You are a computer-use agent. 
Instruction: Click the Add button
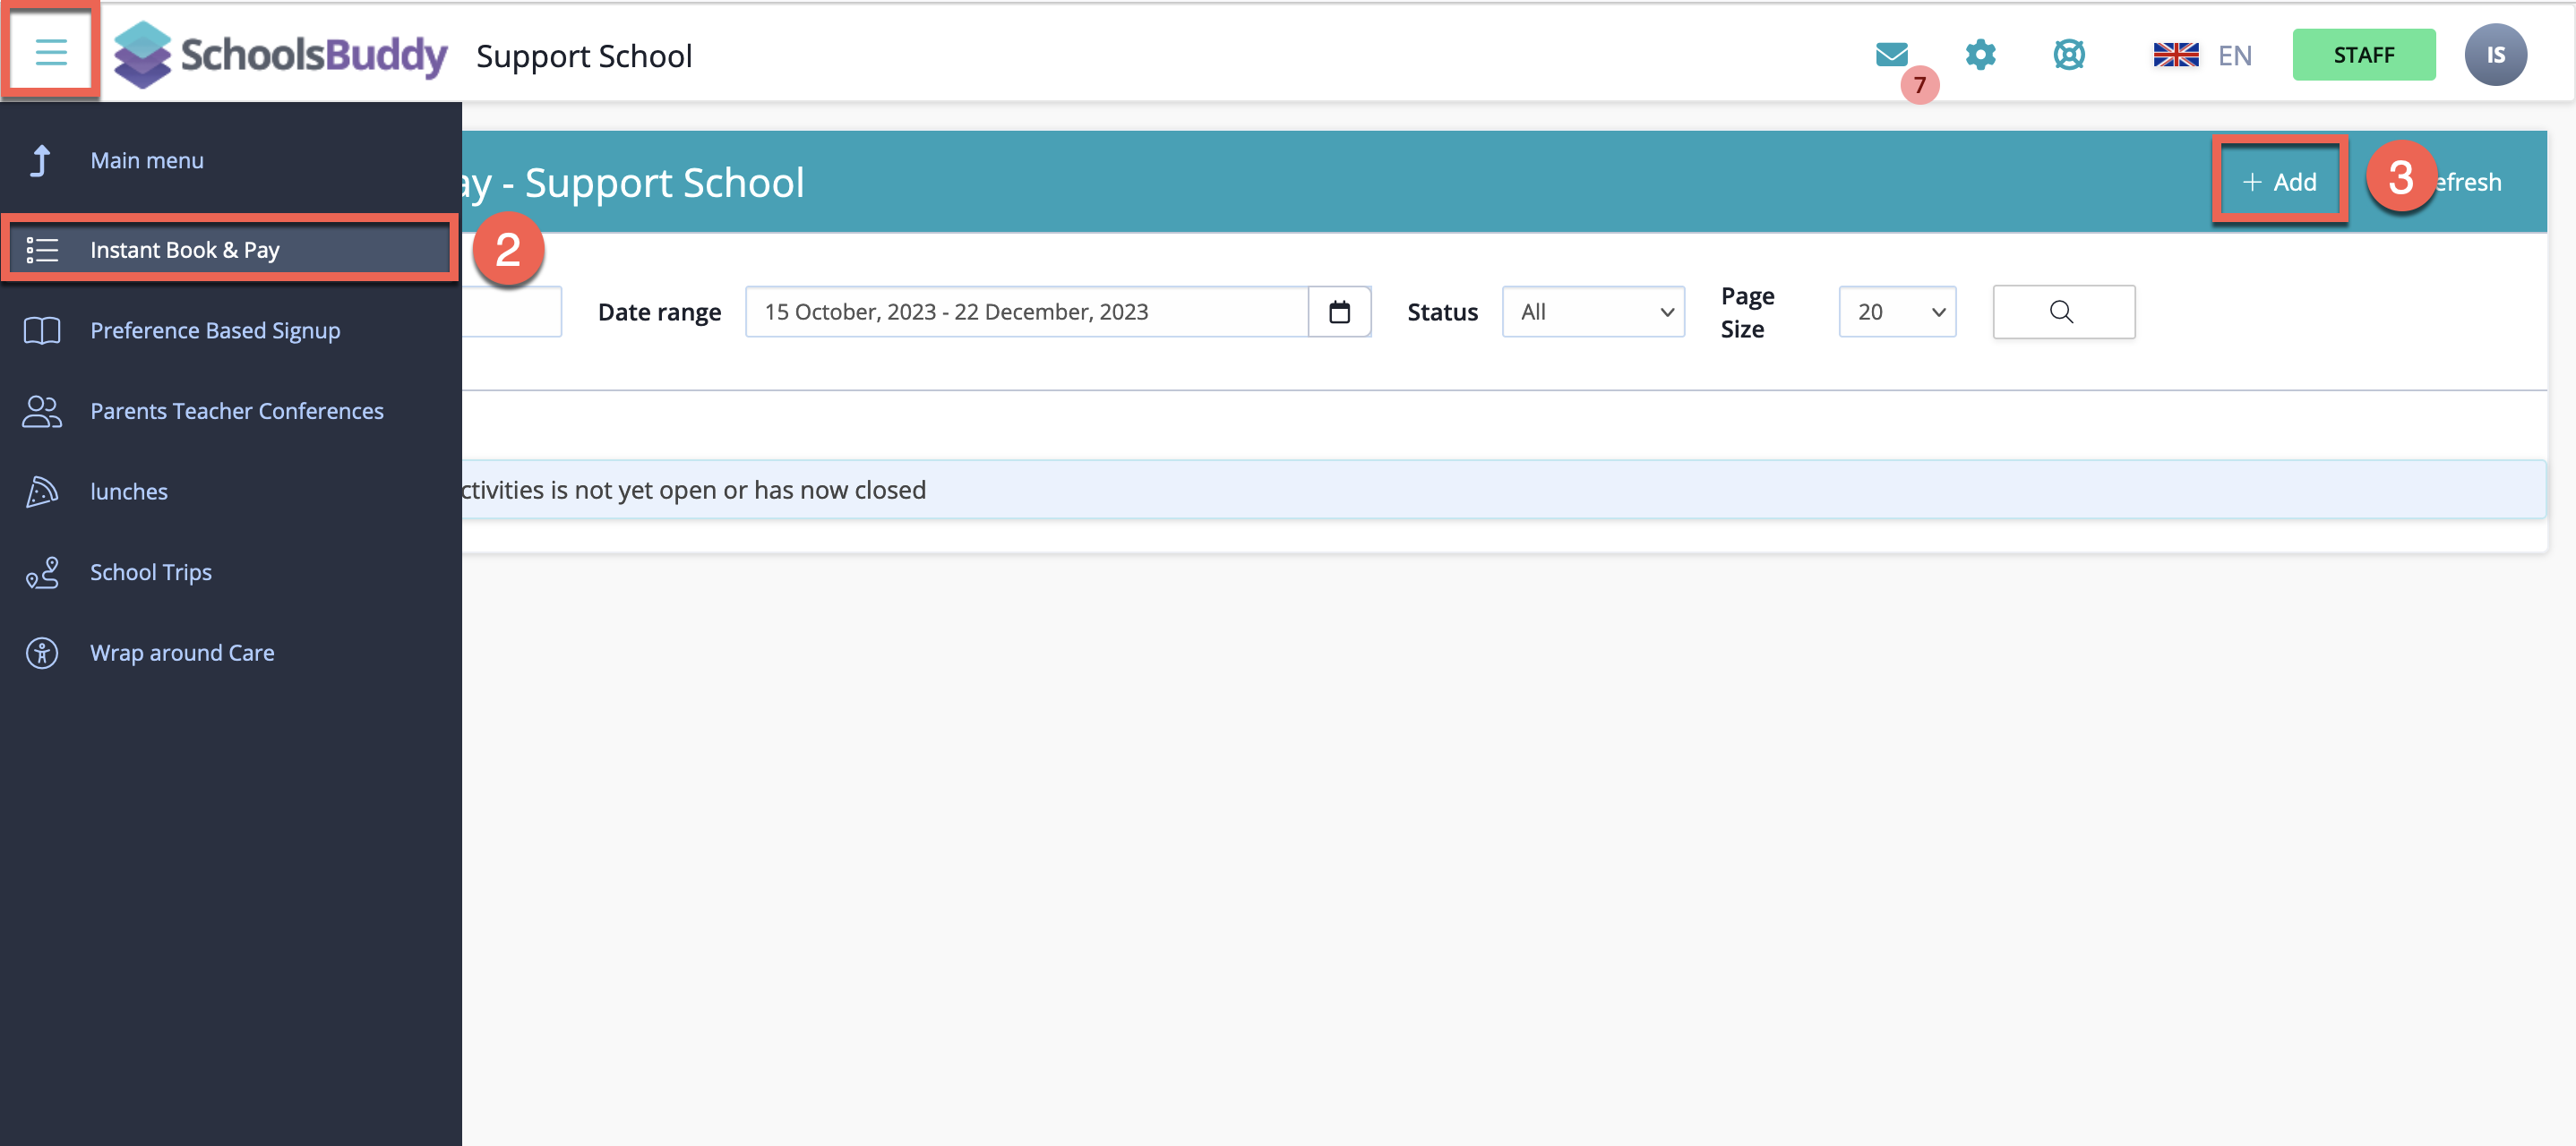(2279, 182)
